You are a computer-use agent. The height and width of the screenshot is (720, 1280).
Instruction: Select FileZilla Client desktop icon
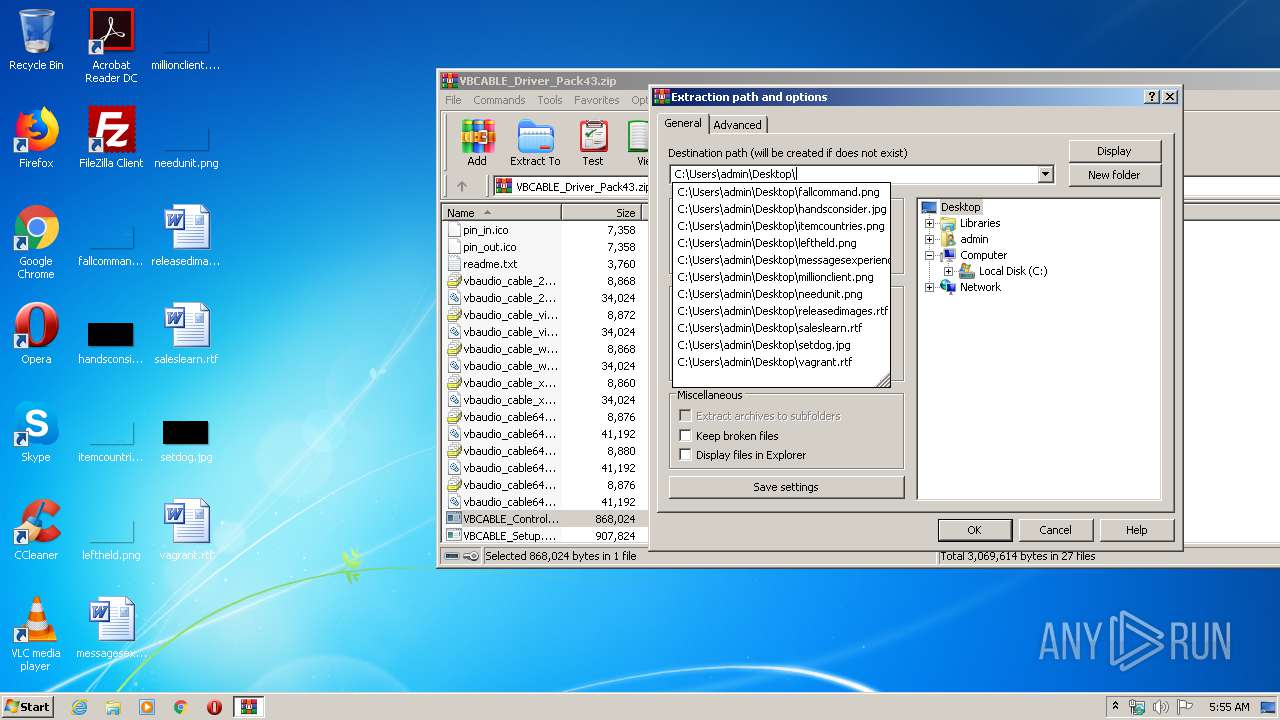[111, 138]
